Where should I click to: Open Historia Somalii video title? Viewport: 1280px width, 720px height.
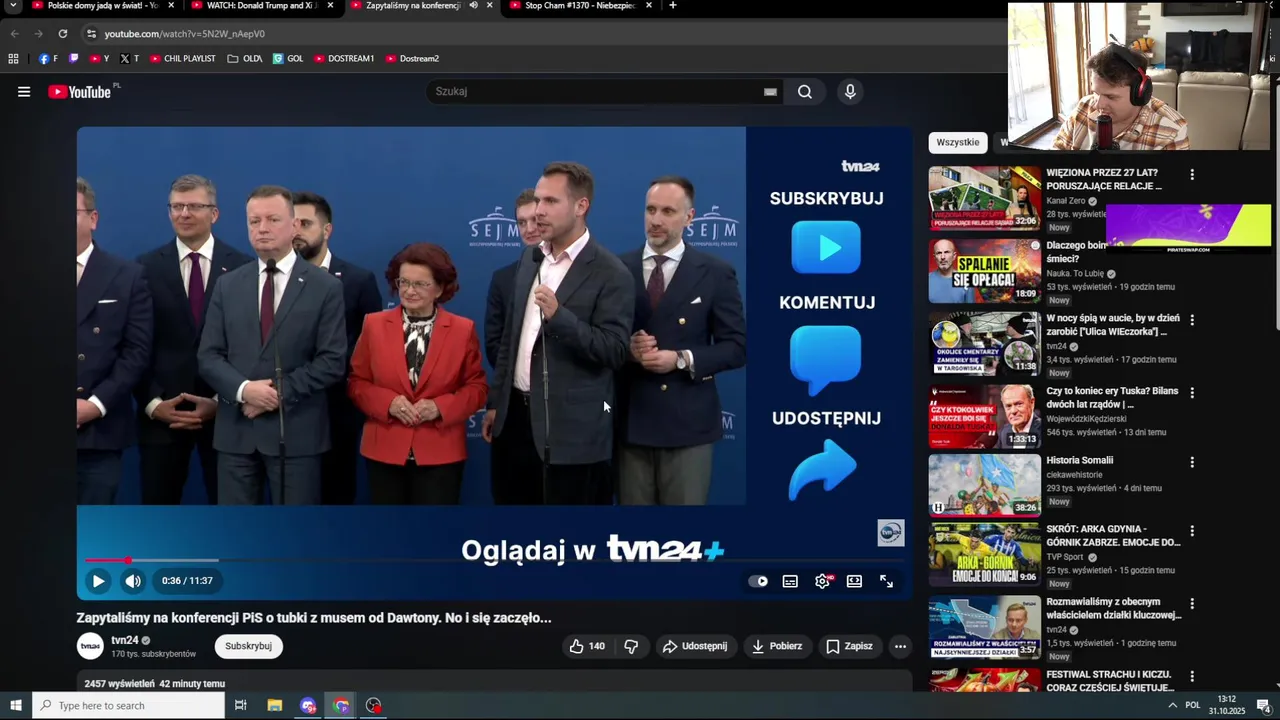(x=1080, y=460)
